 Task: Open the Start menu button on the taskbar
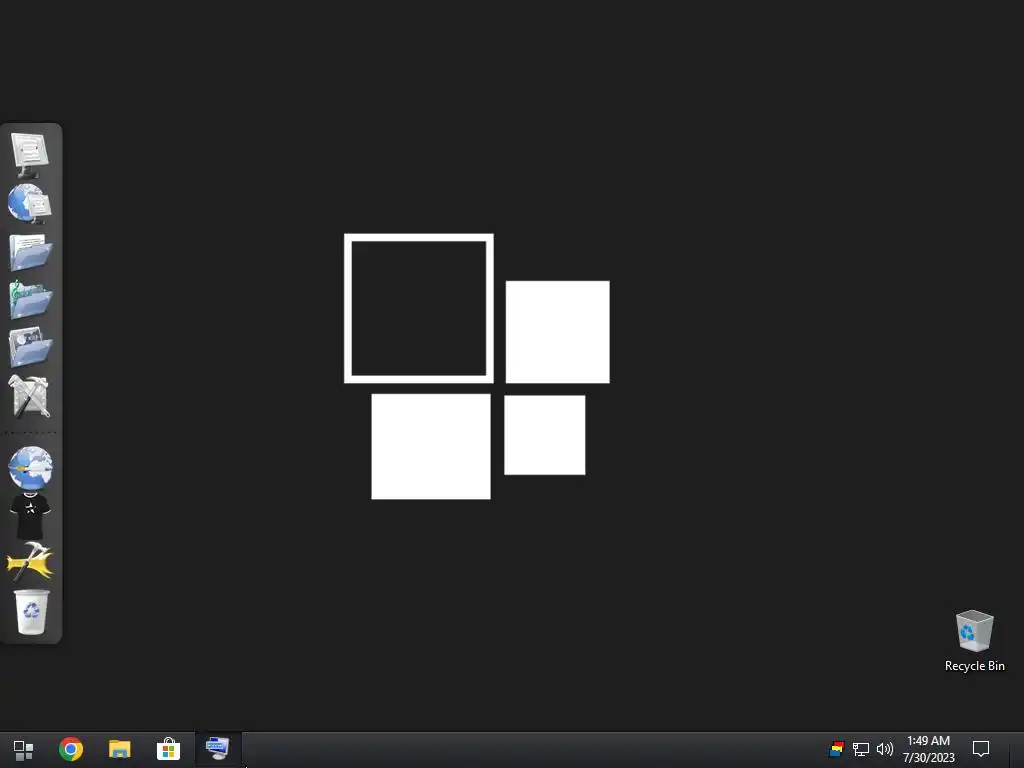click(x=24, y=749)
